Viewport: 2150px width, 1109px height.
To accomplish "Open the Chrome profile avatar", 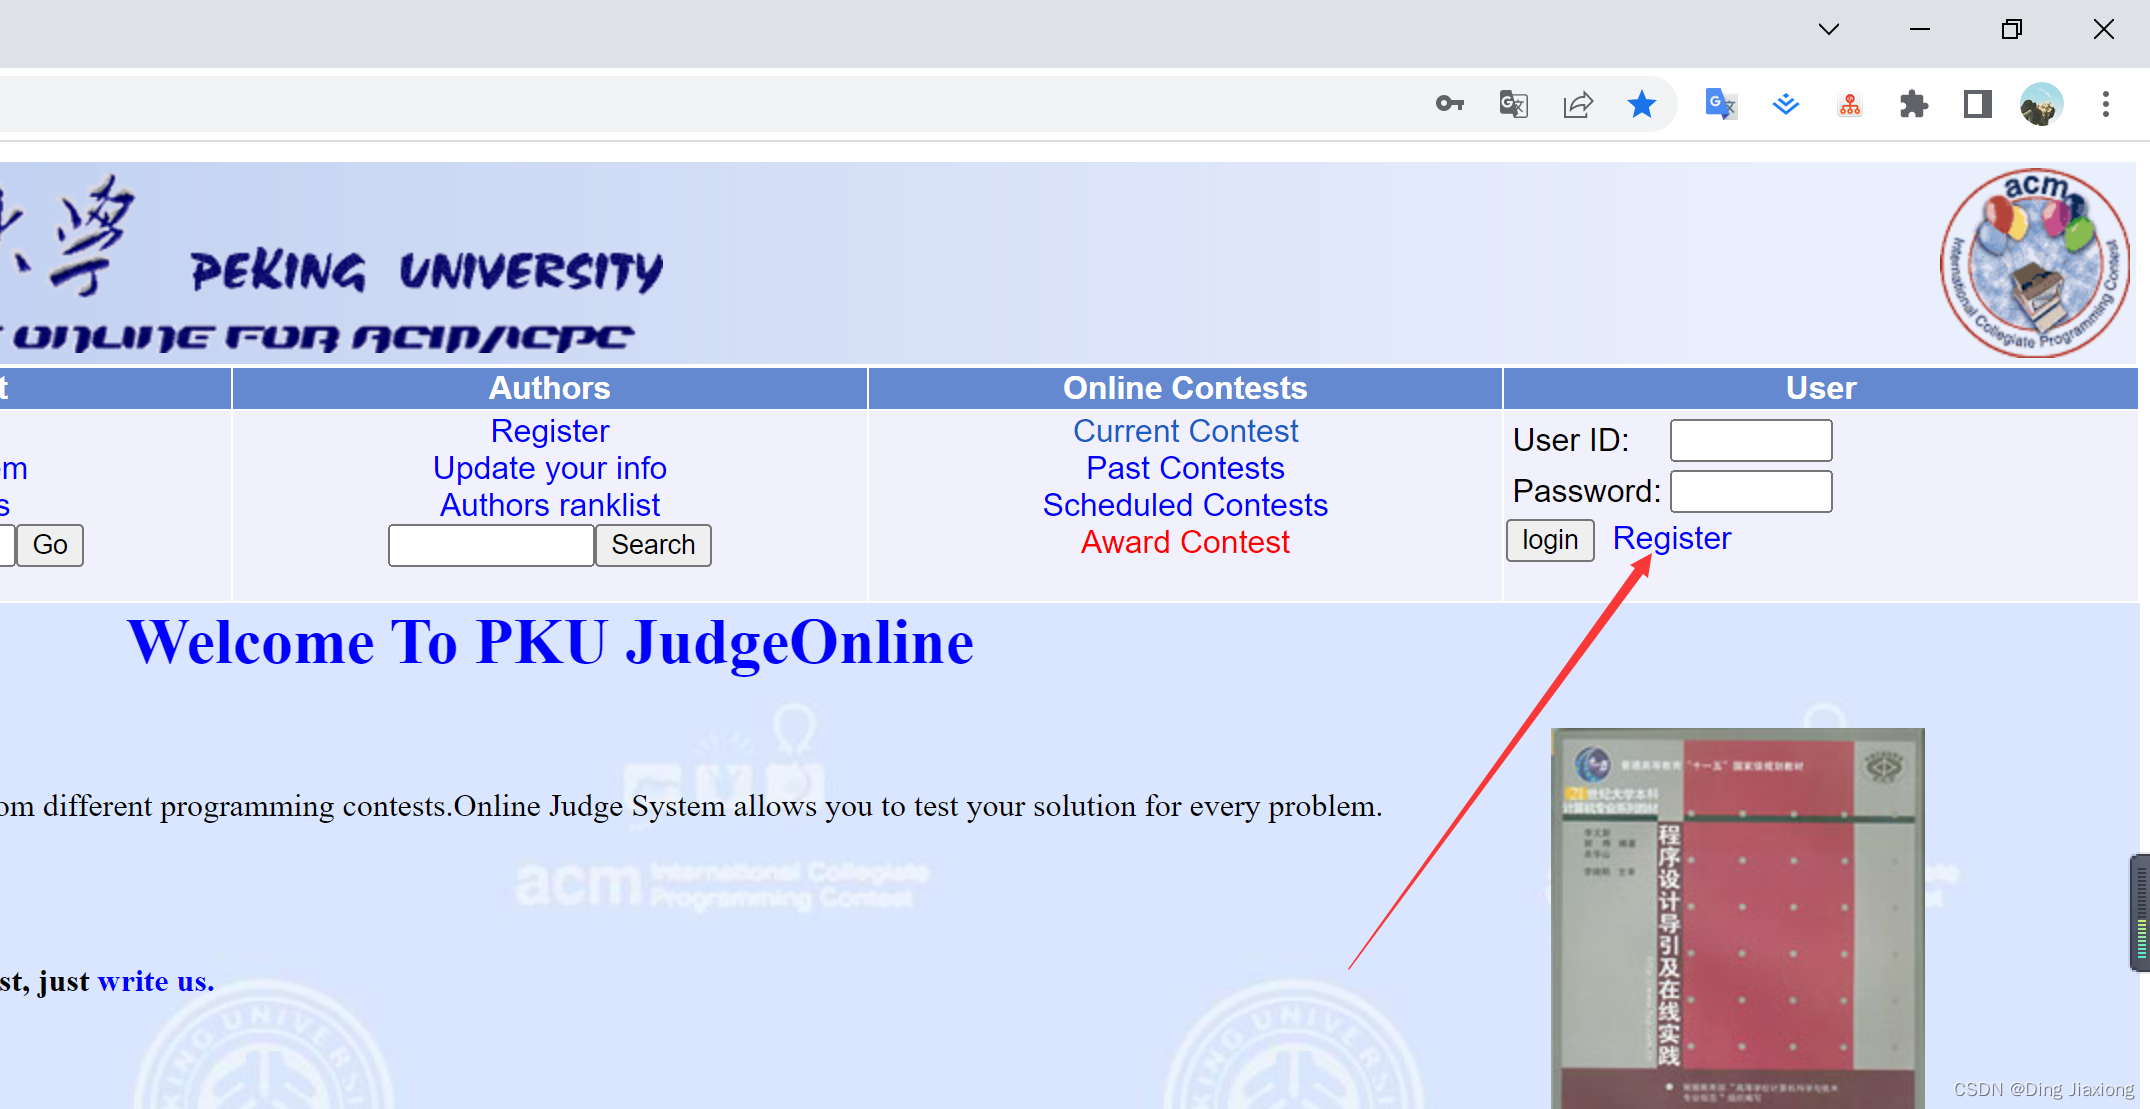I will pyautogui.click(x=2041, y=104).
